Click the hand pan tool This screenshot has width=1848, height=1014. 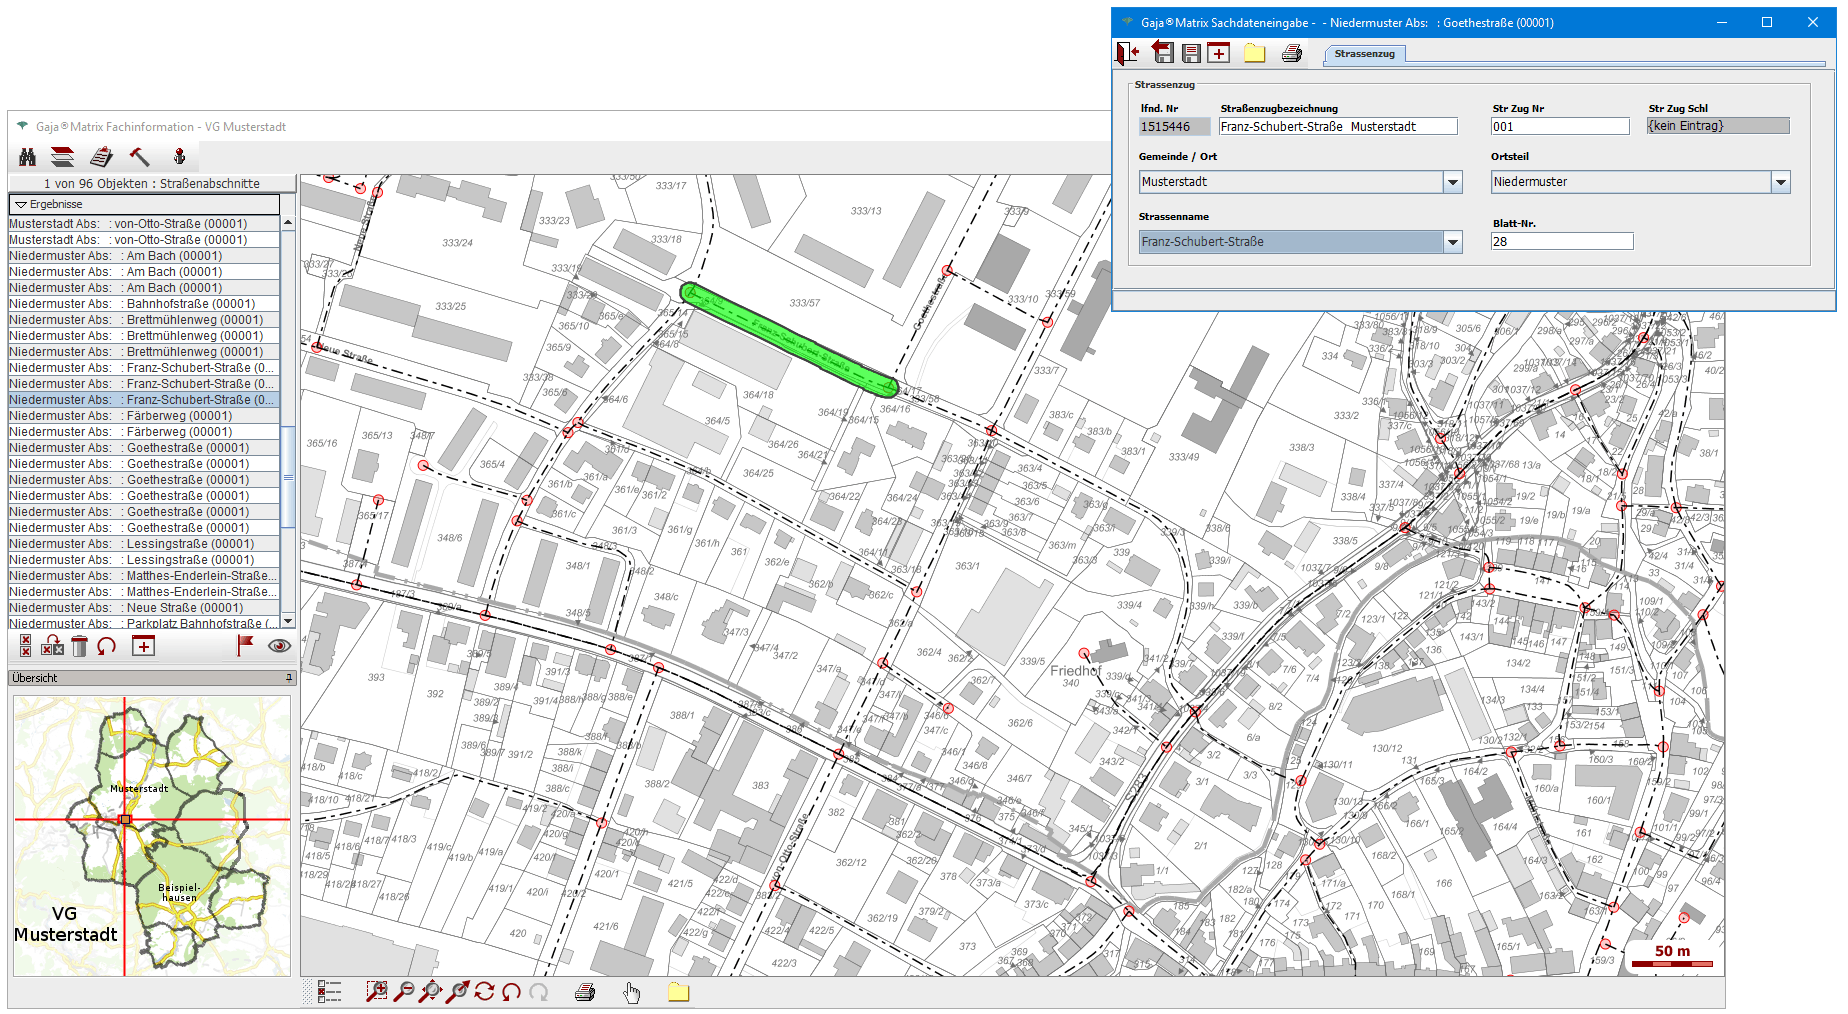(632, 992)
